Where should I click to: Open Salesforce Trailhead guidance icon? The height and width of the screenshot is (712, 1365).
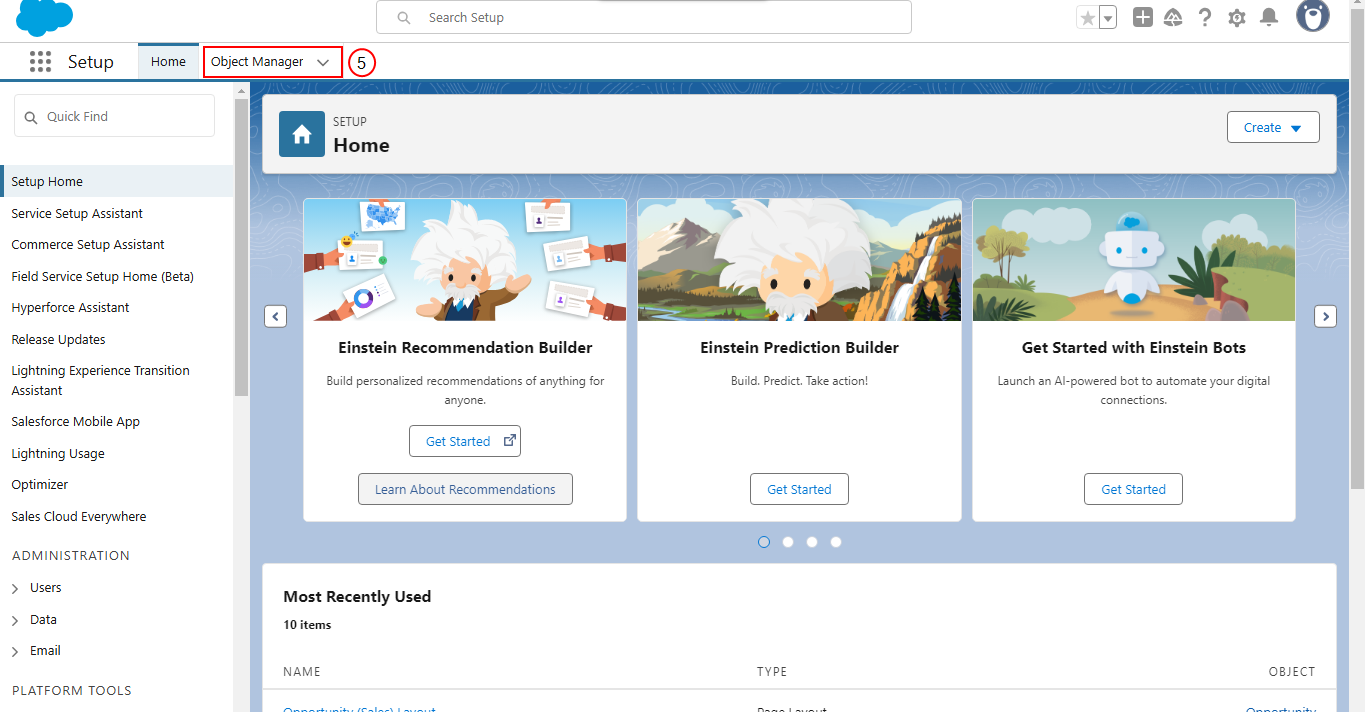coord(1173,17)
